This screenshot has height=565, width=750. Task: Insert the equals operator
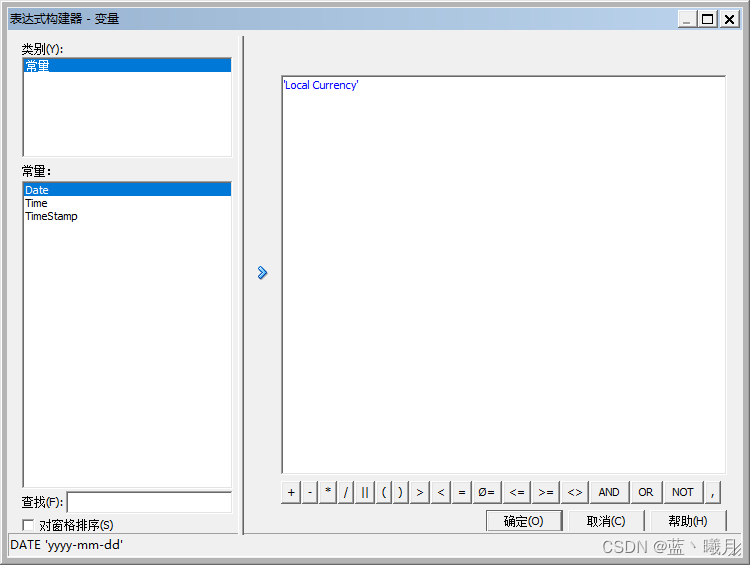click(x=462, y=492)
